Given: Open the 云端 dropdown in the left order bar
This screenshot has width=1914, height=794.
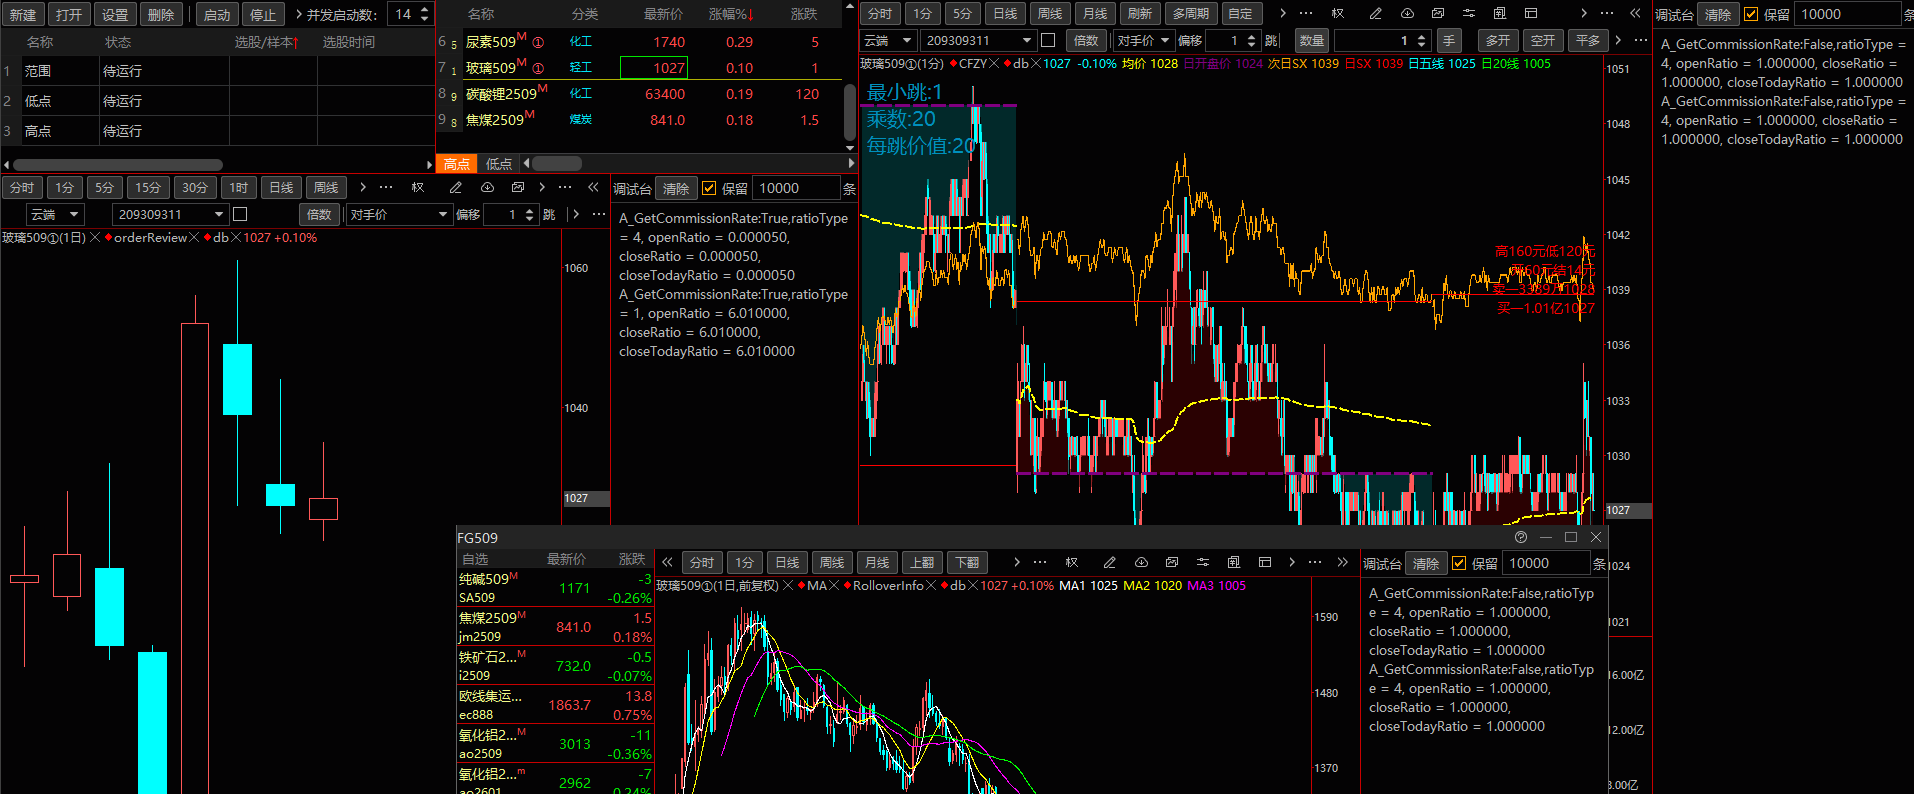Looking at the screenshot, I should tap(55, 214).
